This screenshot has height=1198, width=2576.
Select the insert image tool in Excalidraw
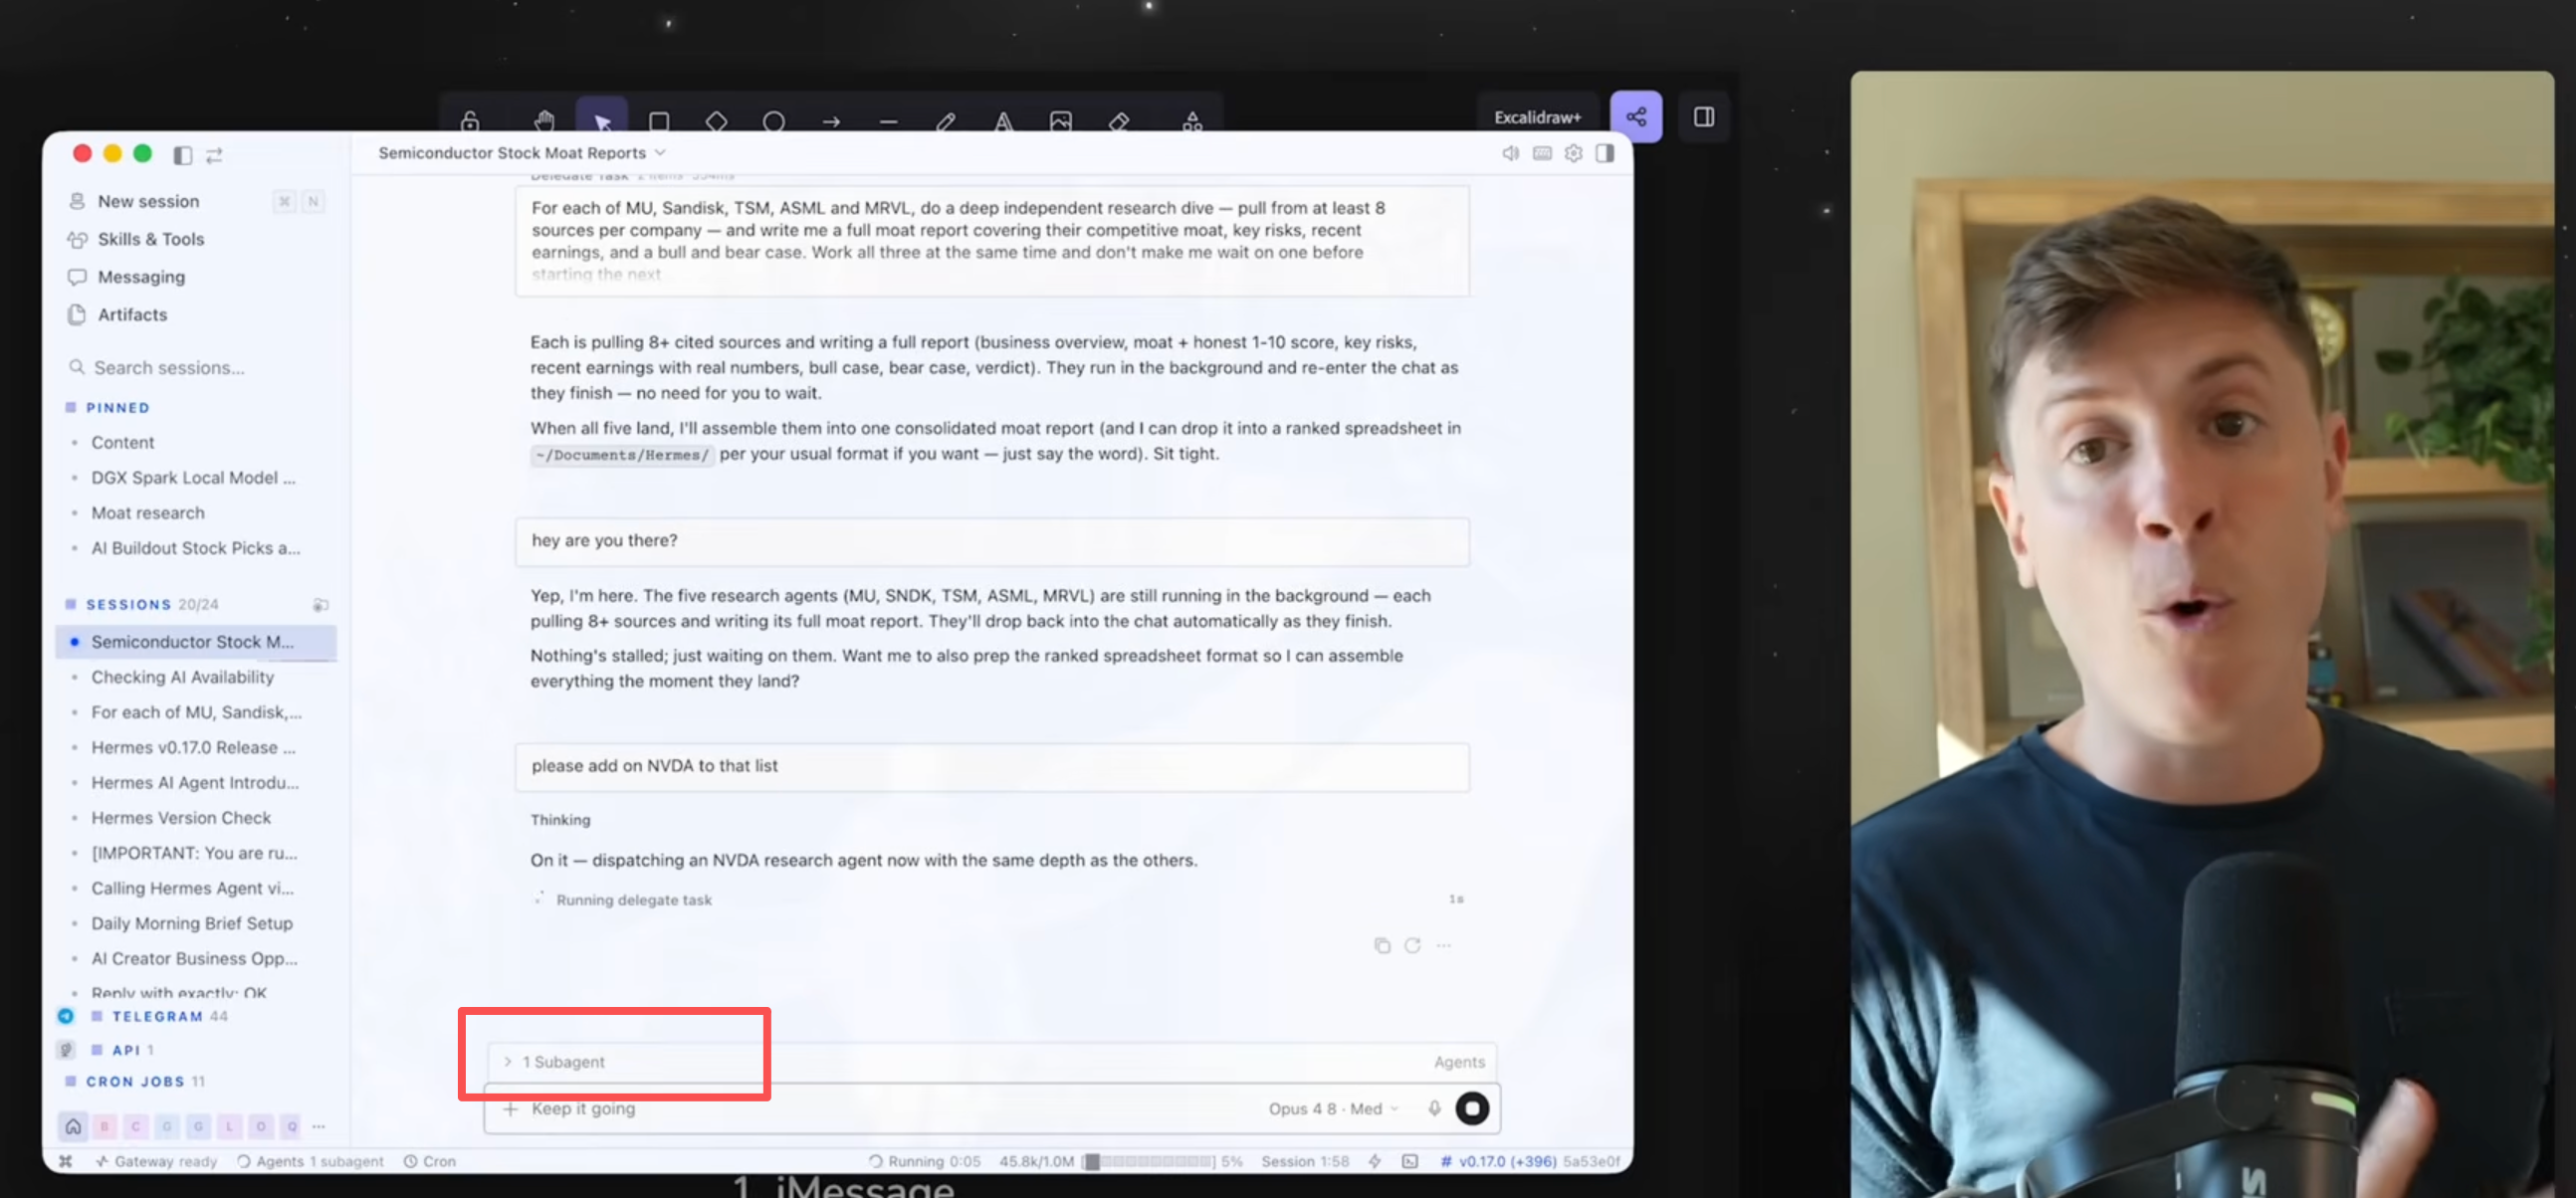[1061, 121]
